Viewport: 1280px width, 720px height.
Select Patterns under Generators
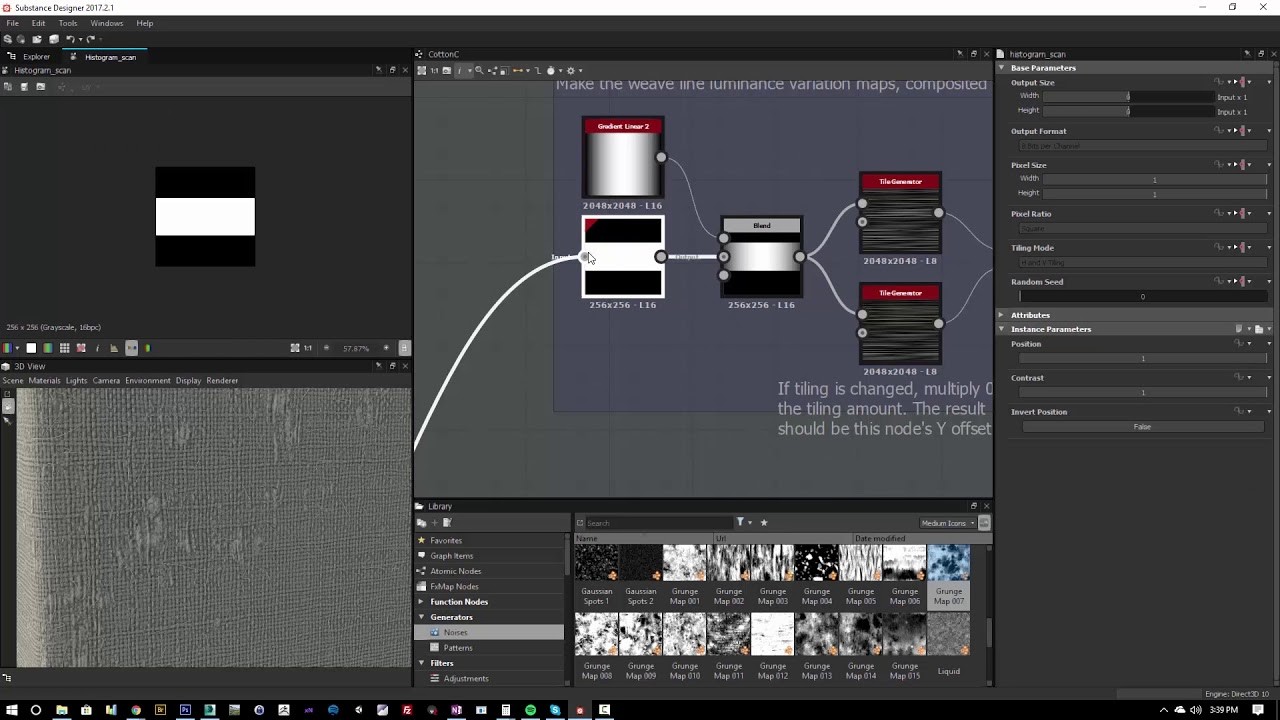pyautogui.click(x=457, y=648)
